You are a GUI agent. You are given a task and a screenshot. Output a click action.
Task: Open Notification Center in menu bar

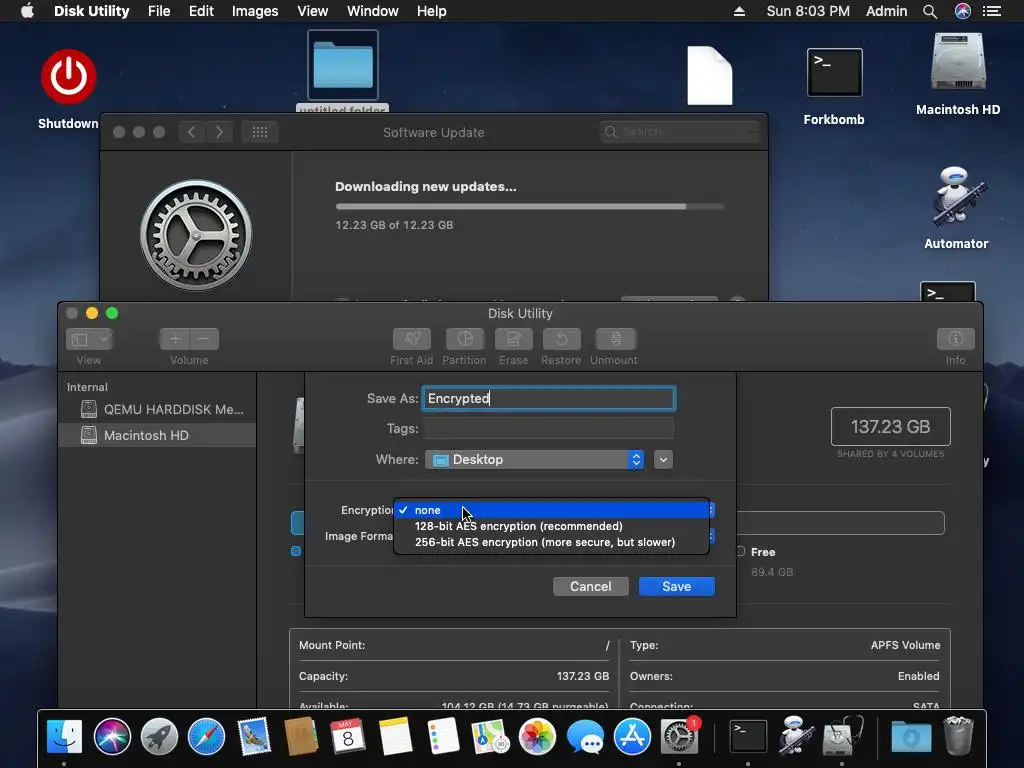coord(992,11)
